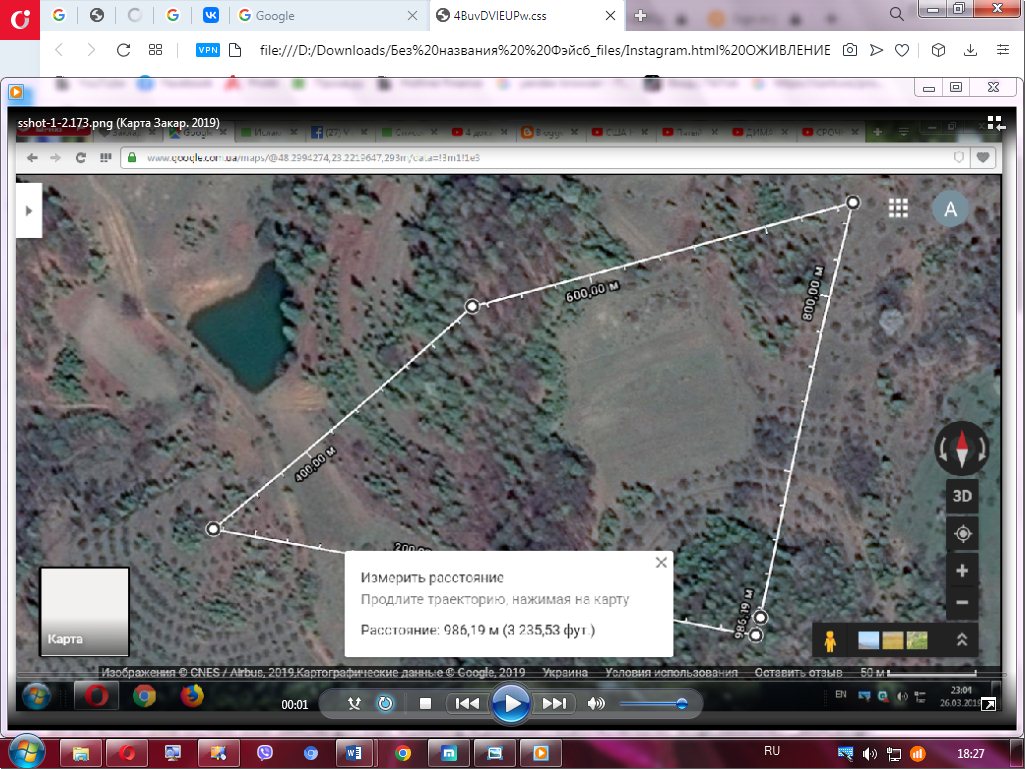
Task: Stop playback in the media player
Action: [425, 704]
